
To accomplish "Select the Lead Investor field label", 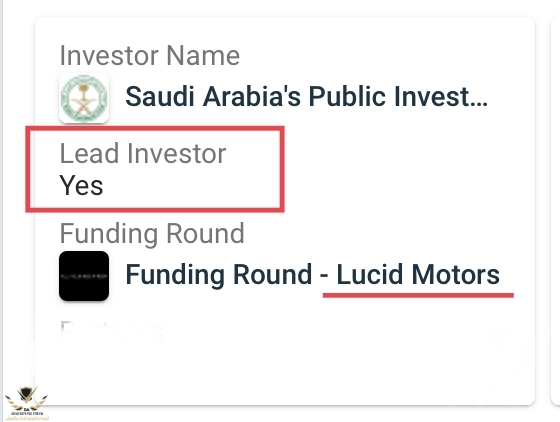I will 143,154.
